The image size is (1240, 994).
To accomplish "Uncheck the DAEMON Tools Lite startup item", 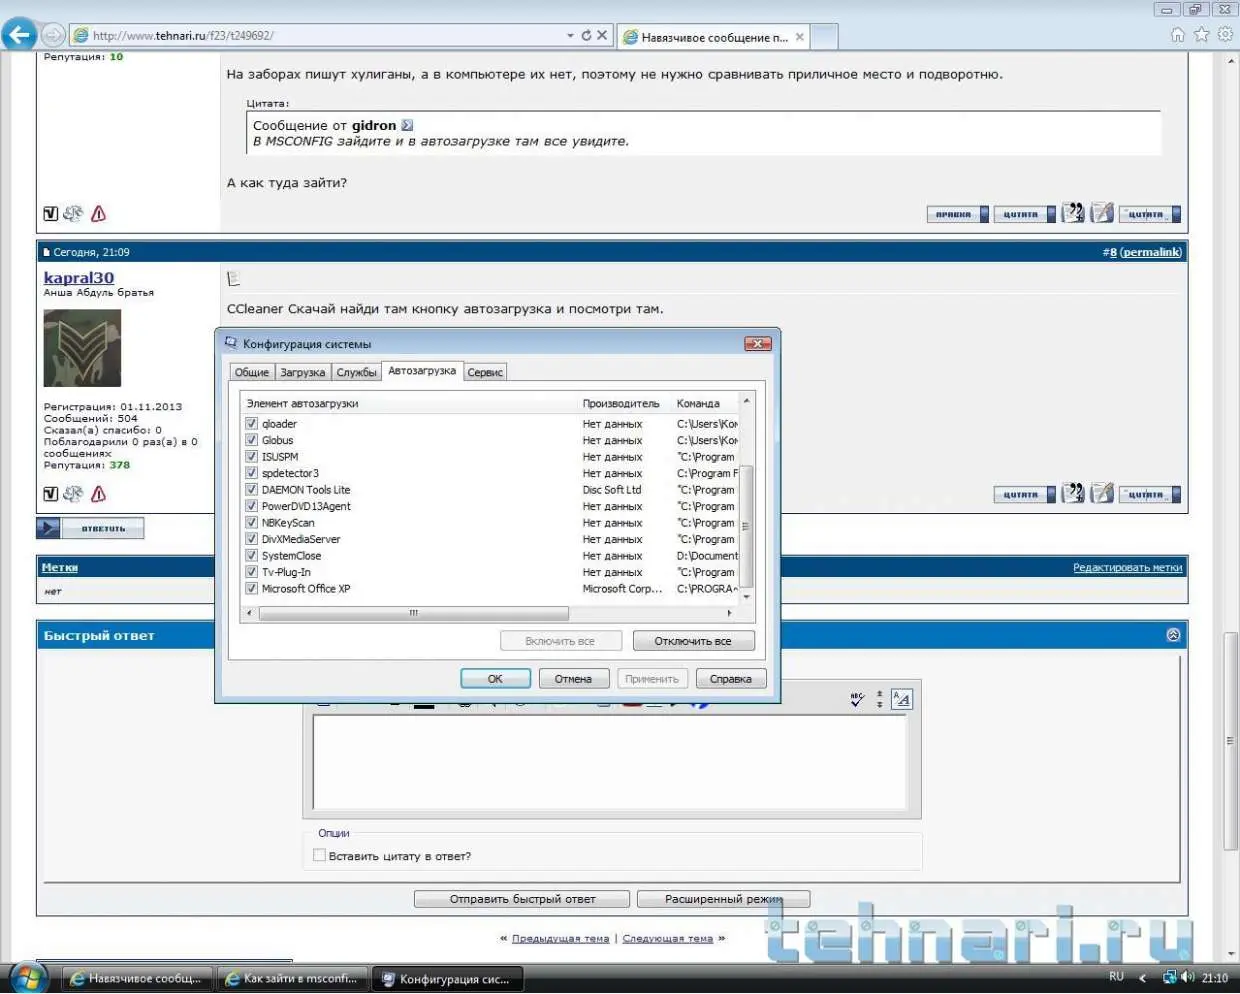I will click(x=252, y=490).
